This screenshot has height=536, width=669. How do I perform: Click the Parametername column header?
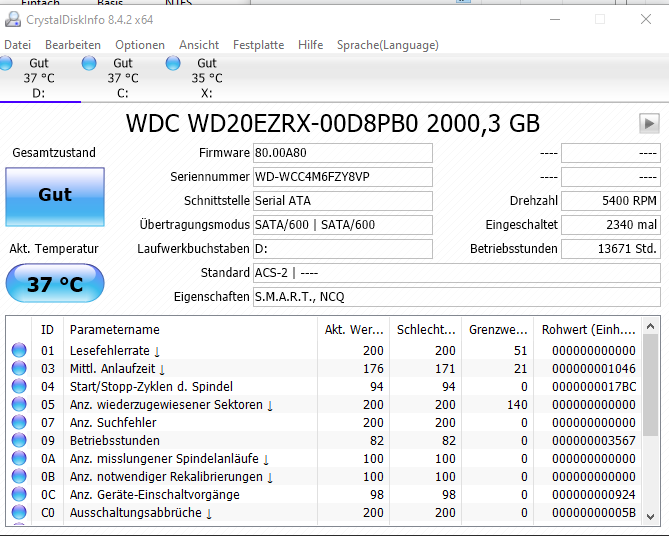tap(190, 329)
